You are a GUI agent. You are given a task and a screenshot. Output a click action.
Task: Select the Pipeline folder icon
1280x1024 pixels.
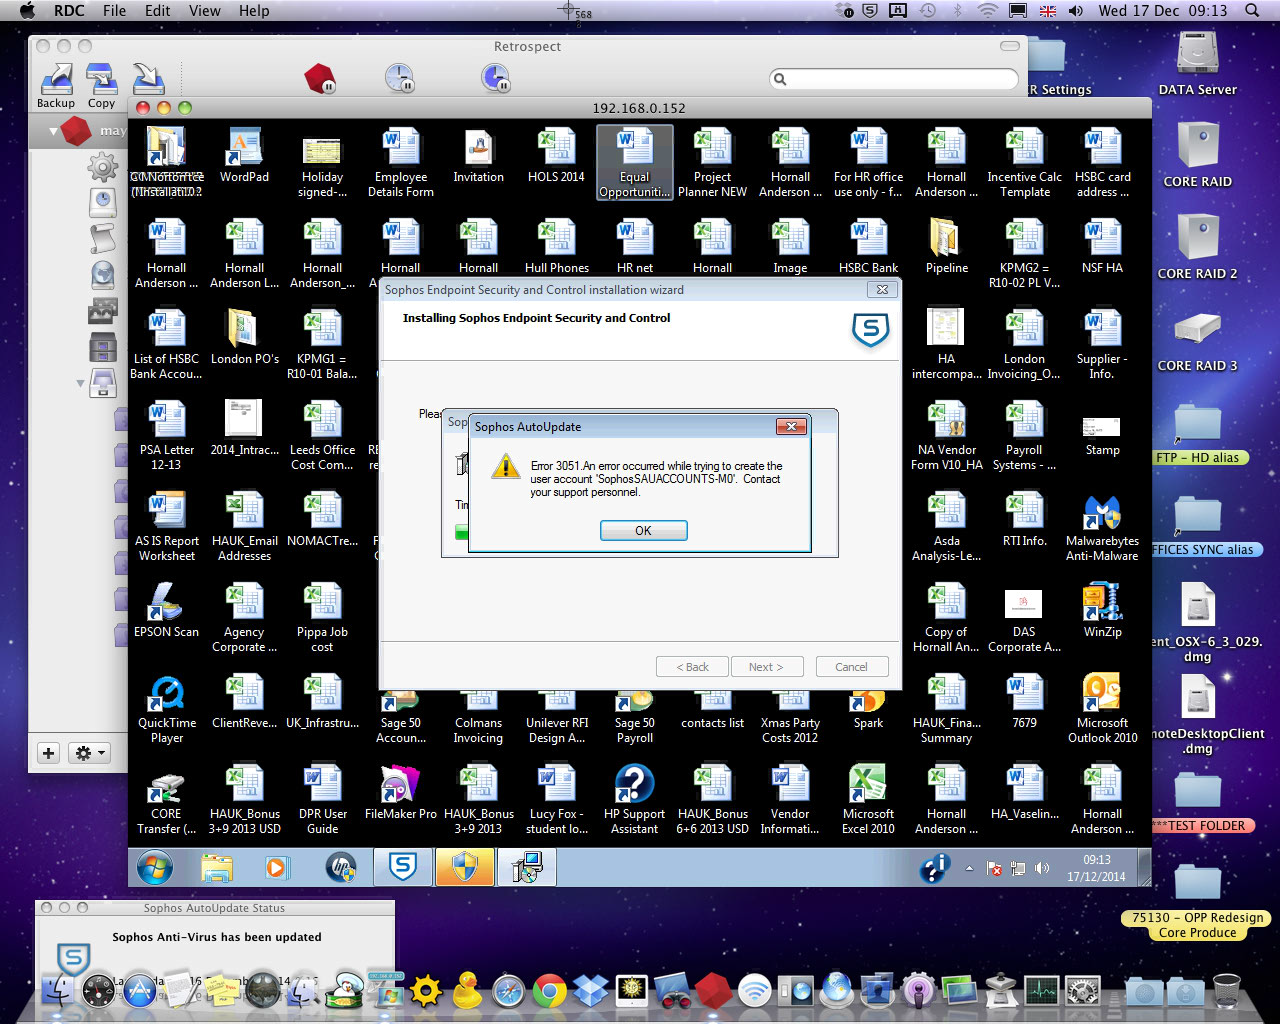click(x=946, y=247)
